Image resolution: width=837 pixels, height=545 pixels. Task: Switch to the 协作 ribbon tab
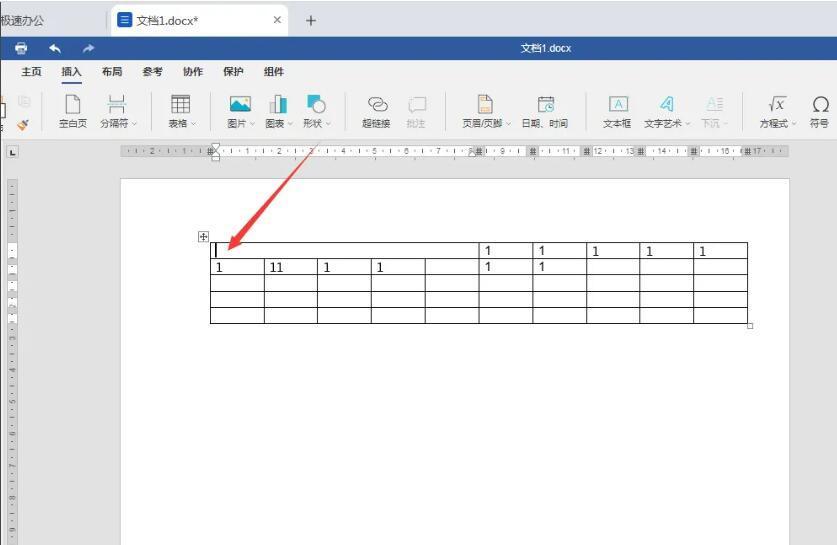pos(193,72)
